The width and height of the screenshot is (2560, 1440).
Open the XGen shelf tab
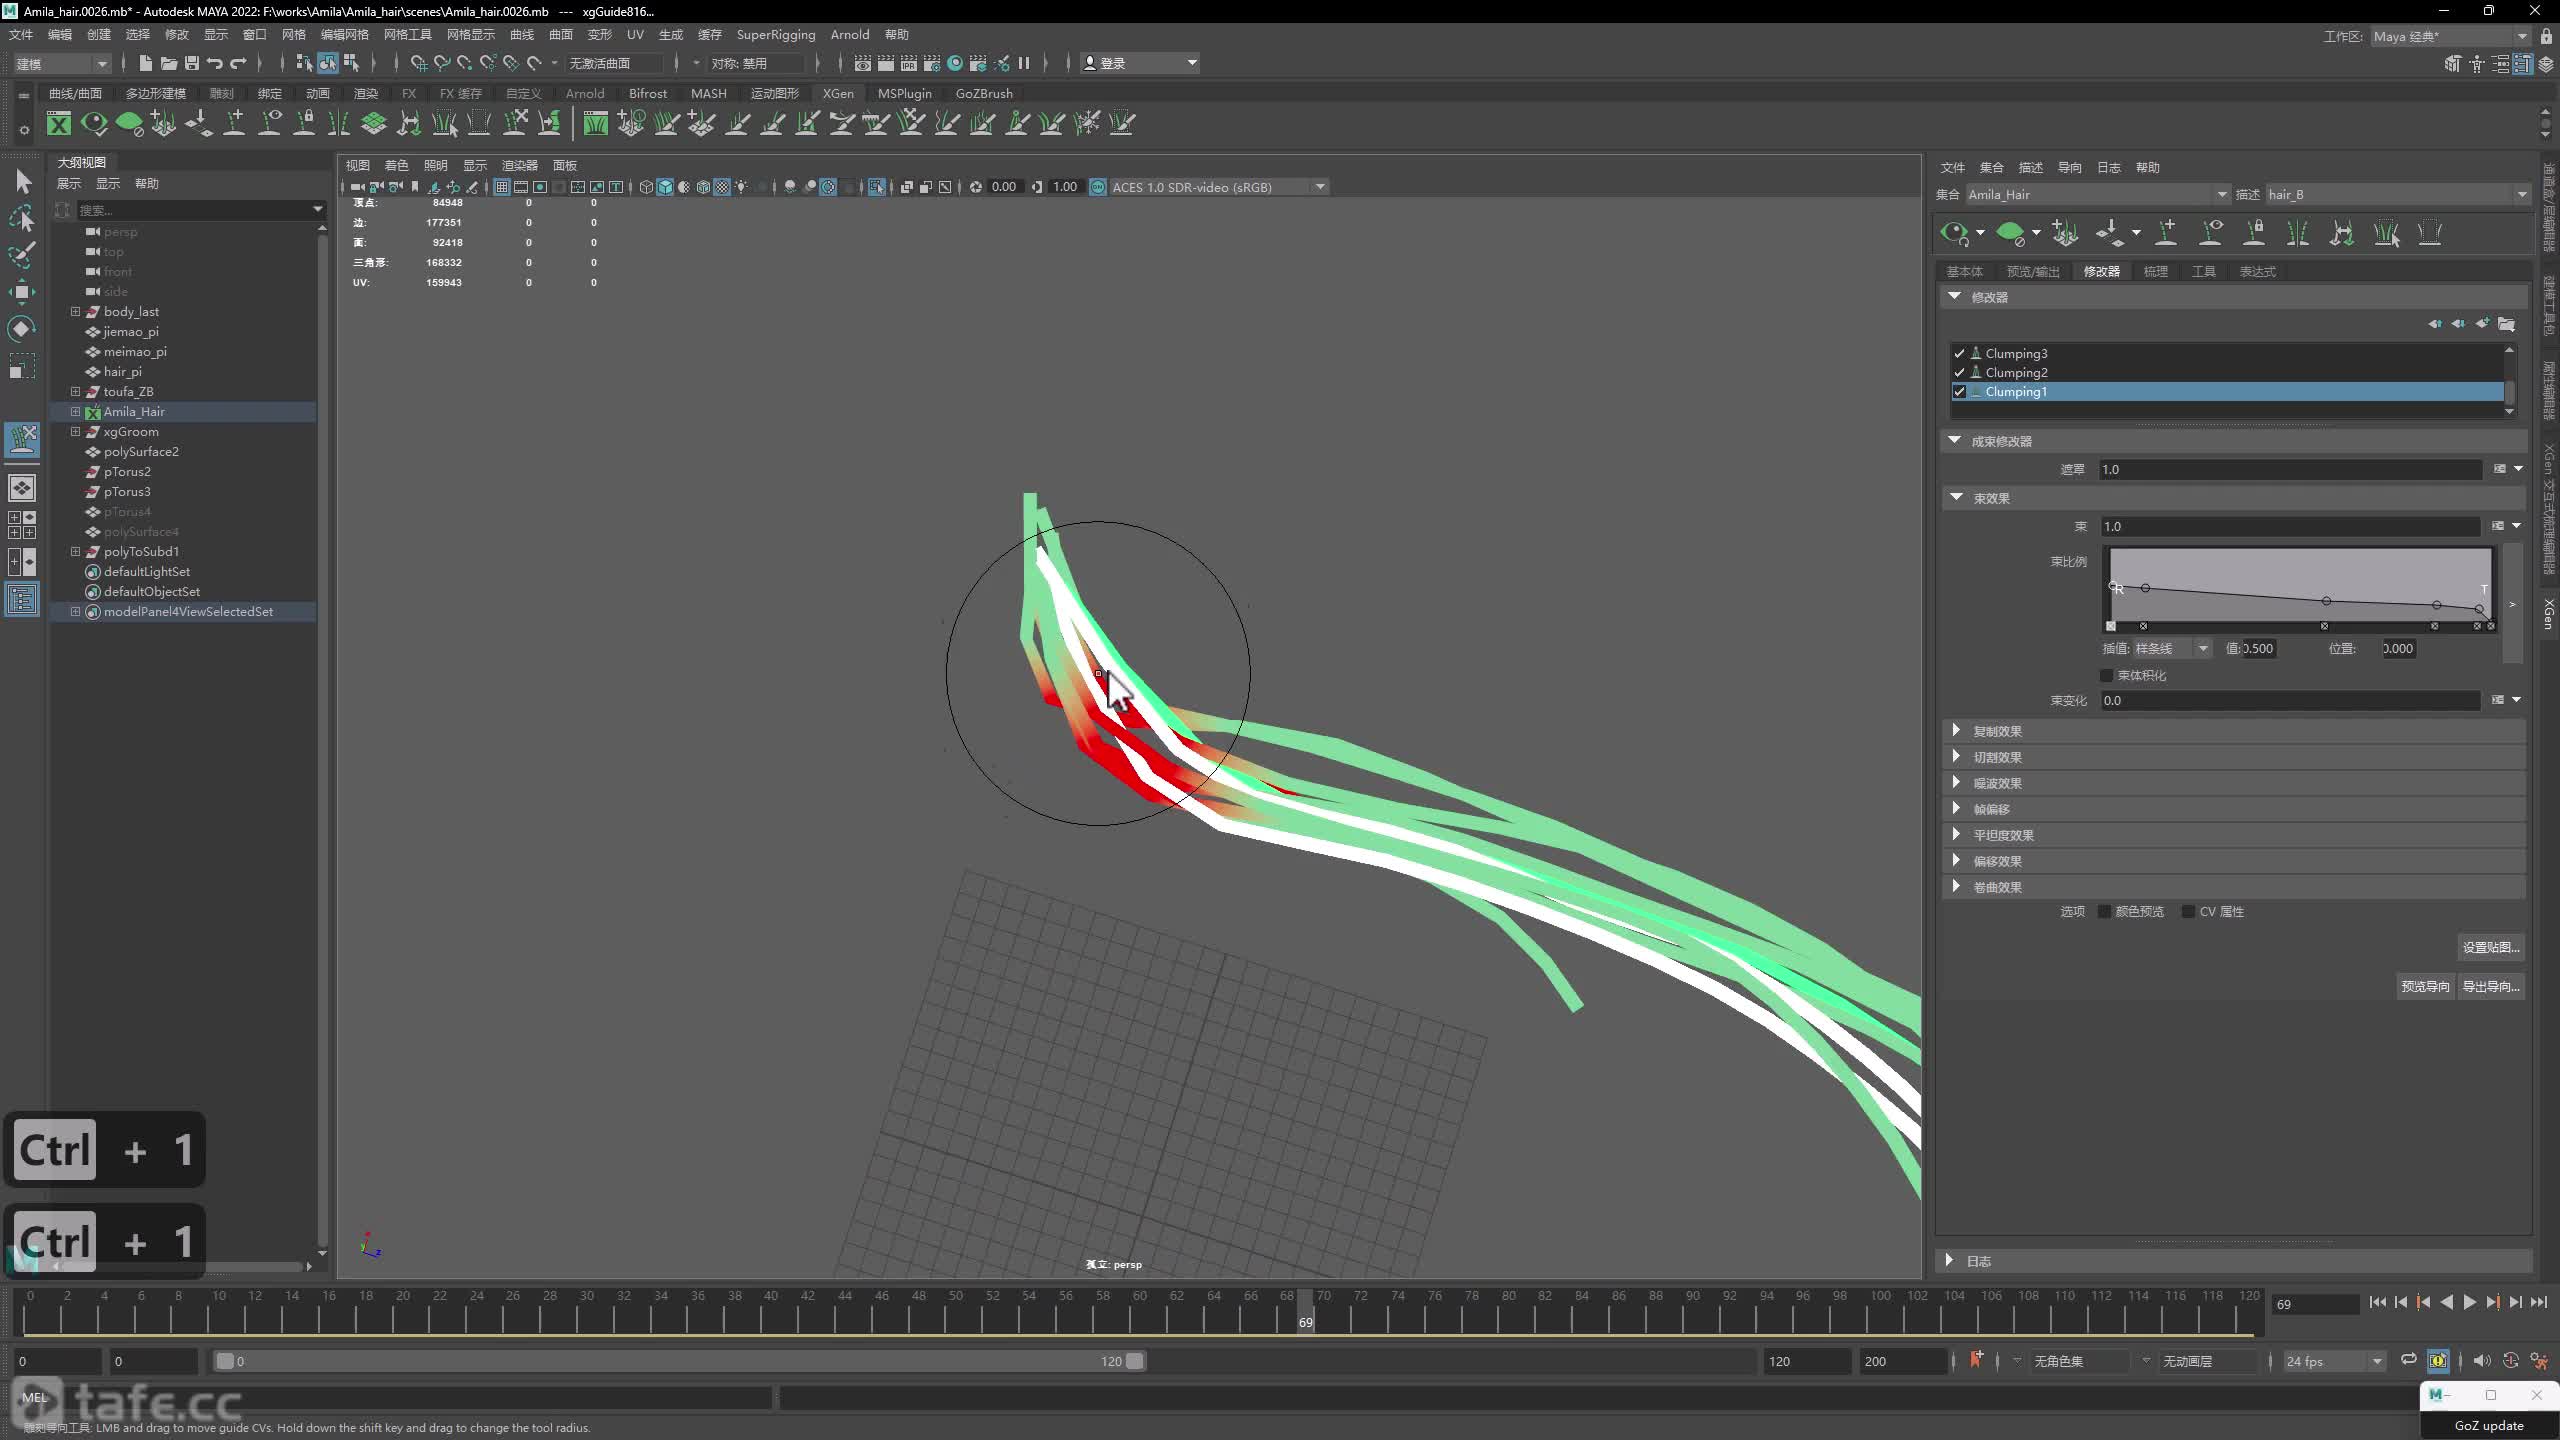click(838, 93)
